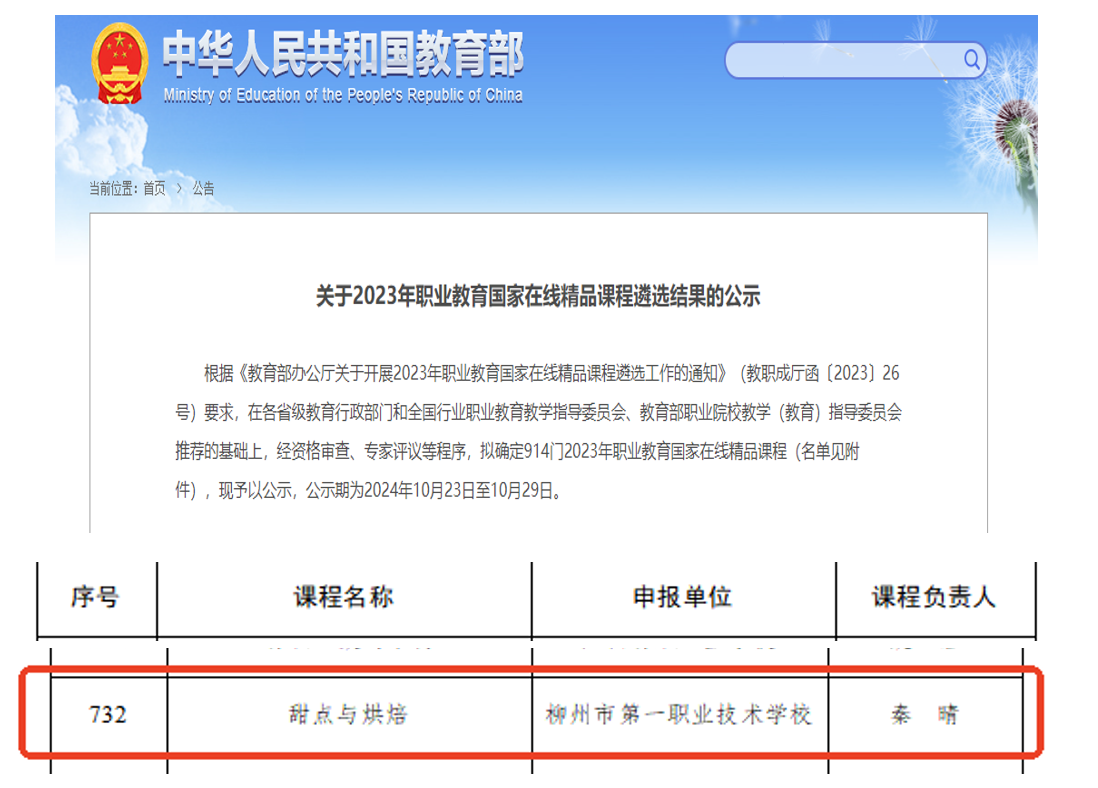Screen dimensions: 1098x788
Task: Click the 课程负责人 column header
Action: 935,597
